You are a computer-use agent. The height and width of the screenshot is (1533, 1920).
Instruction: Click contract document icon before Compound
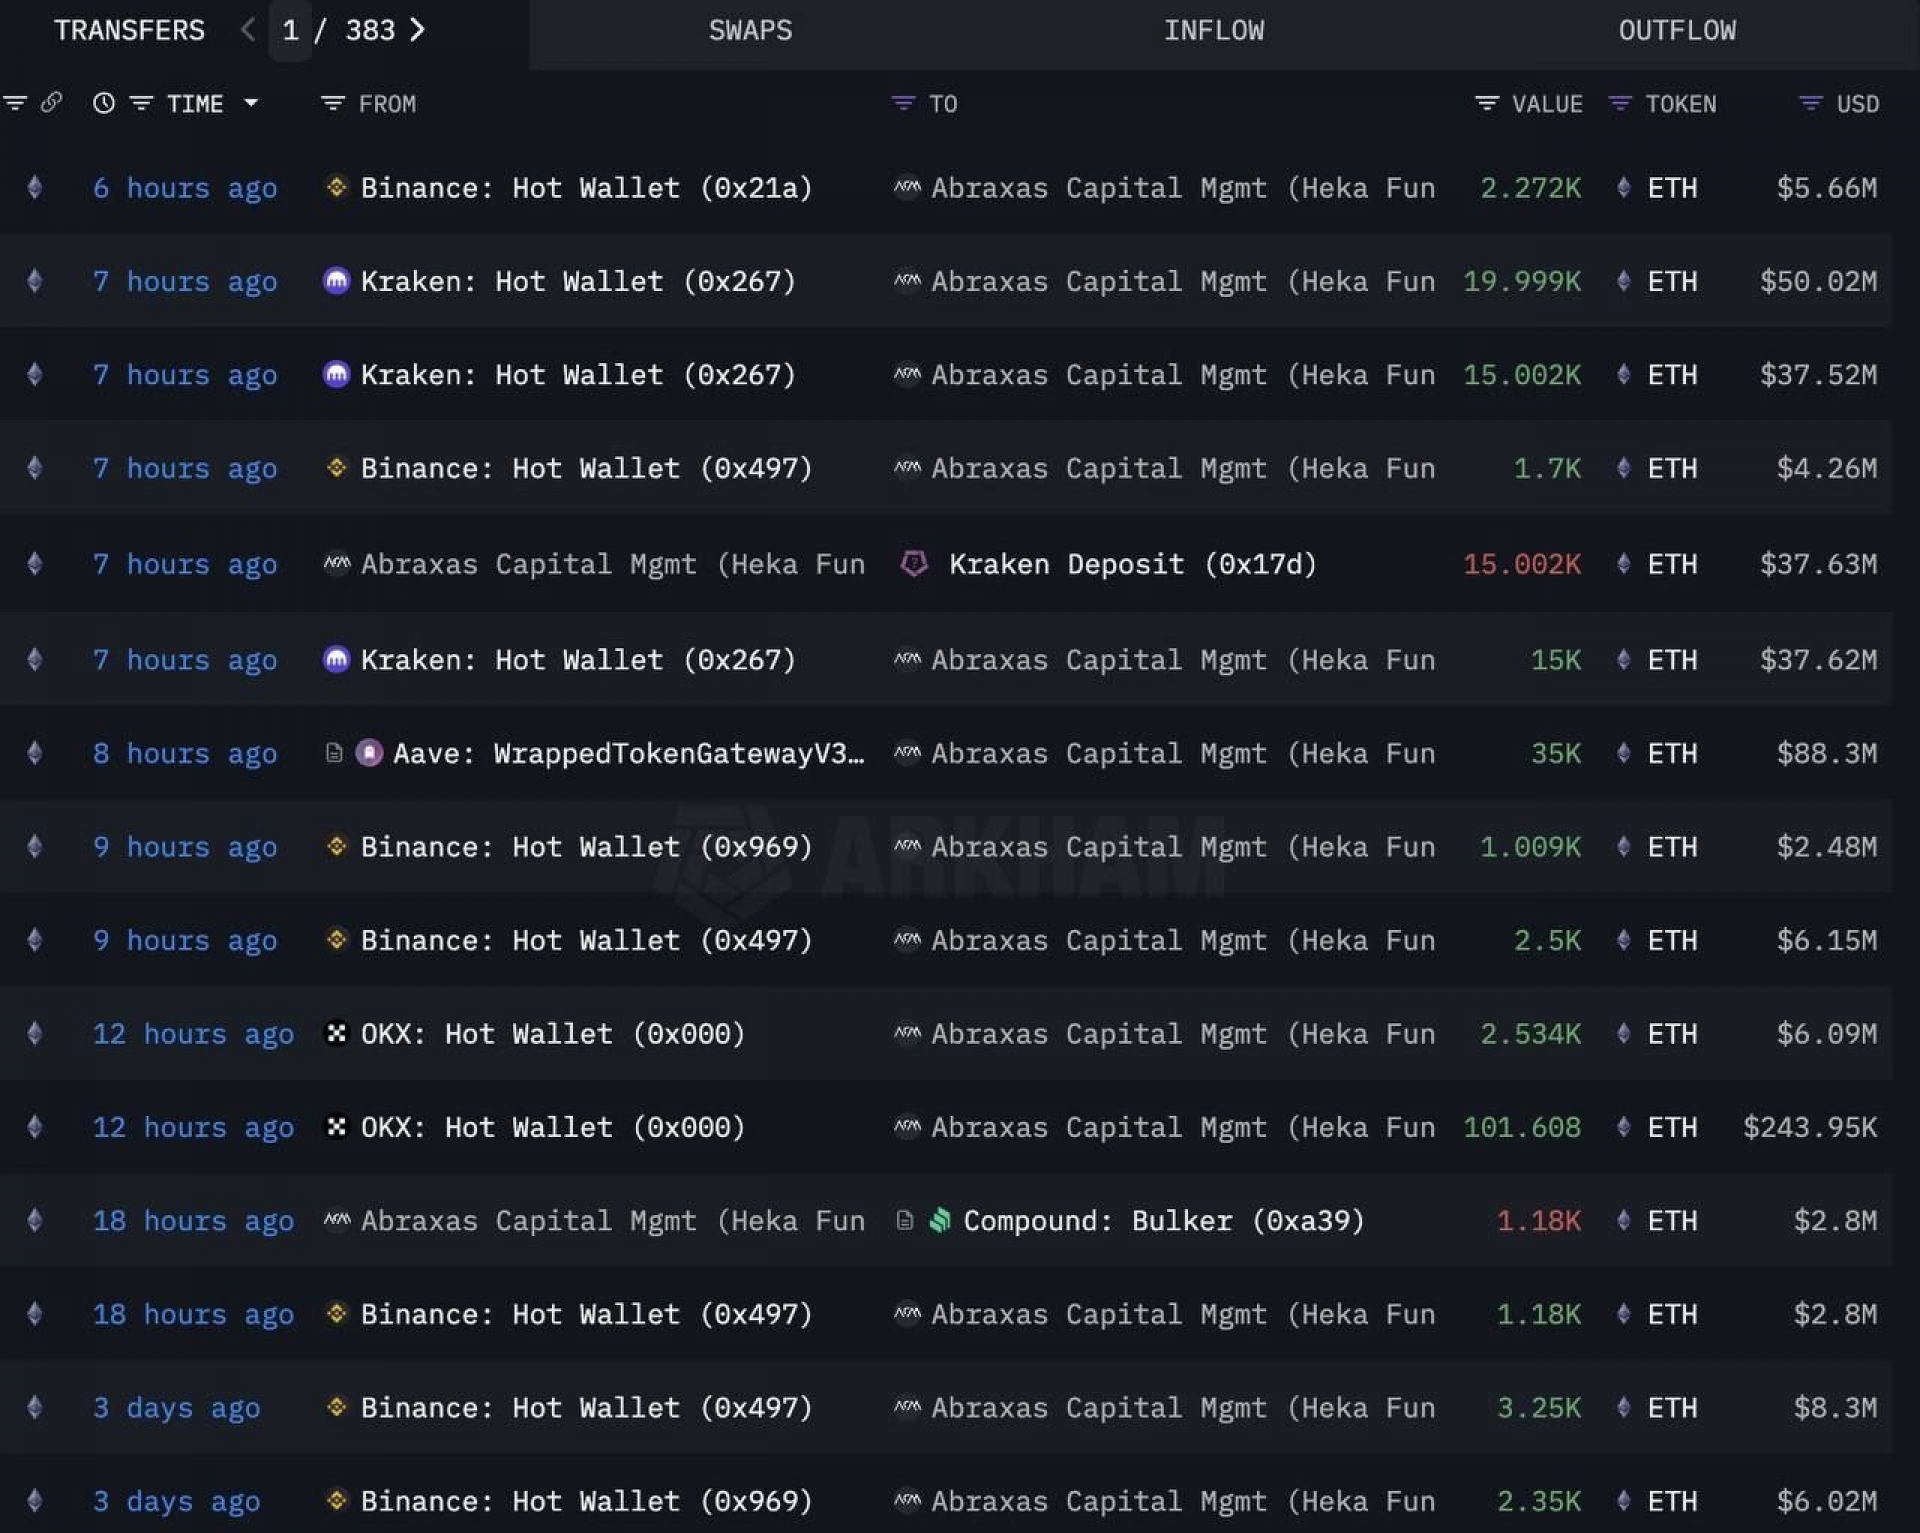pos(904,1220)
